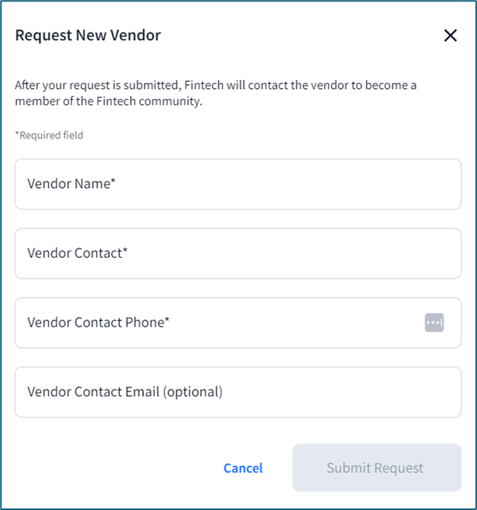Click the Fintech community description paragraph
Screen dimensions: 477x510
(216, 93)
